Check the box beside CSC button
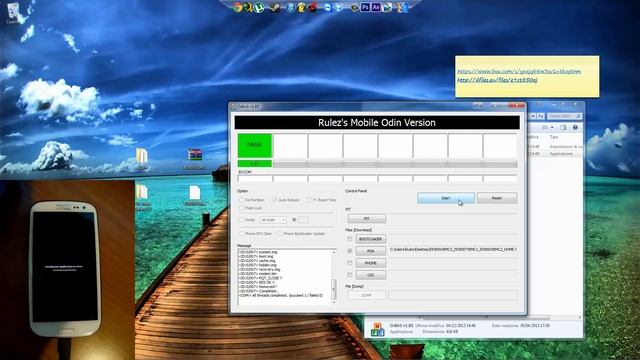The height and width of the screenshot is (360, 640). click(350, 275)
